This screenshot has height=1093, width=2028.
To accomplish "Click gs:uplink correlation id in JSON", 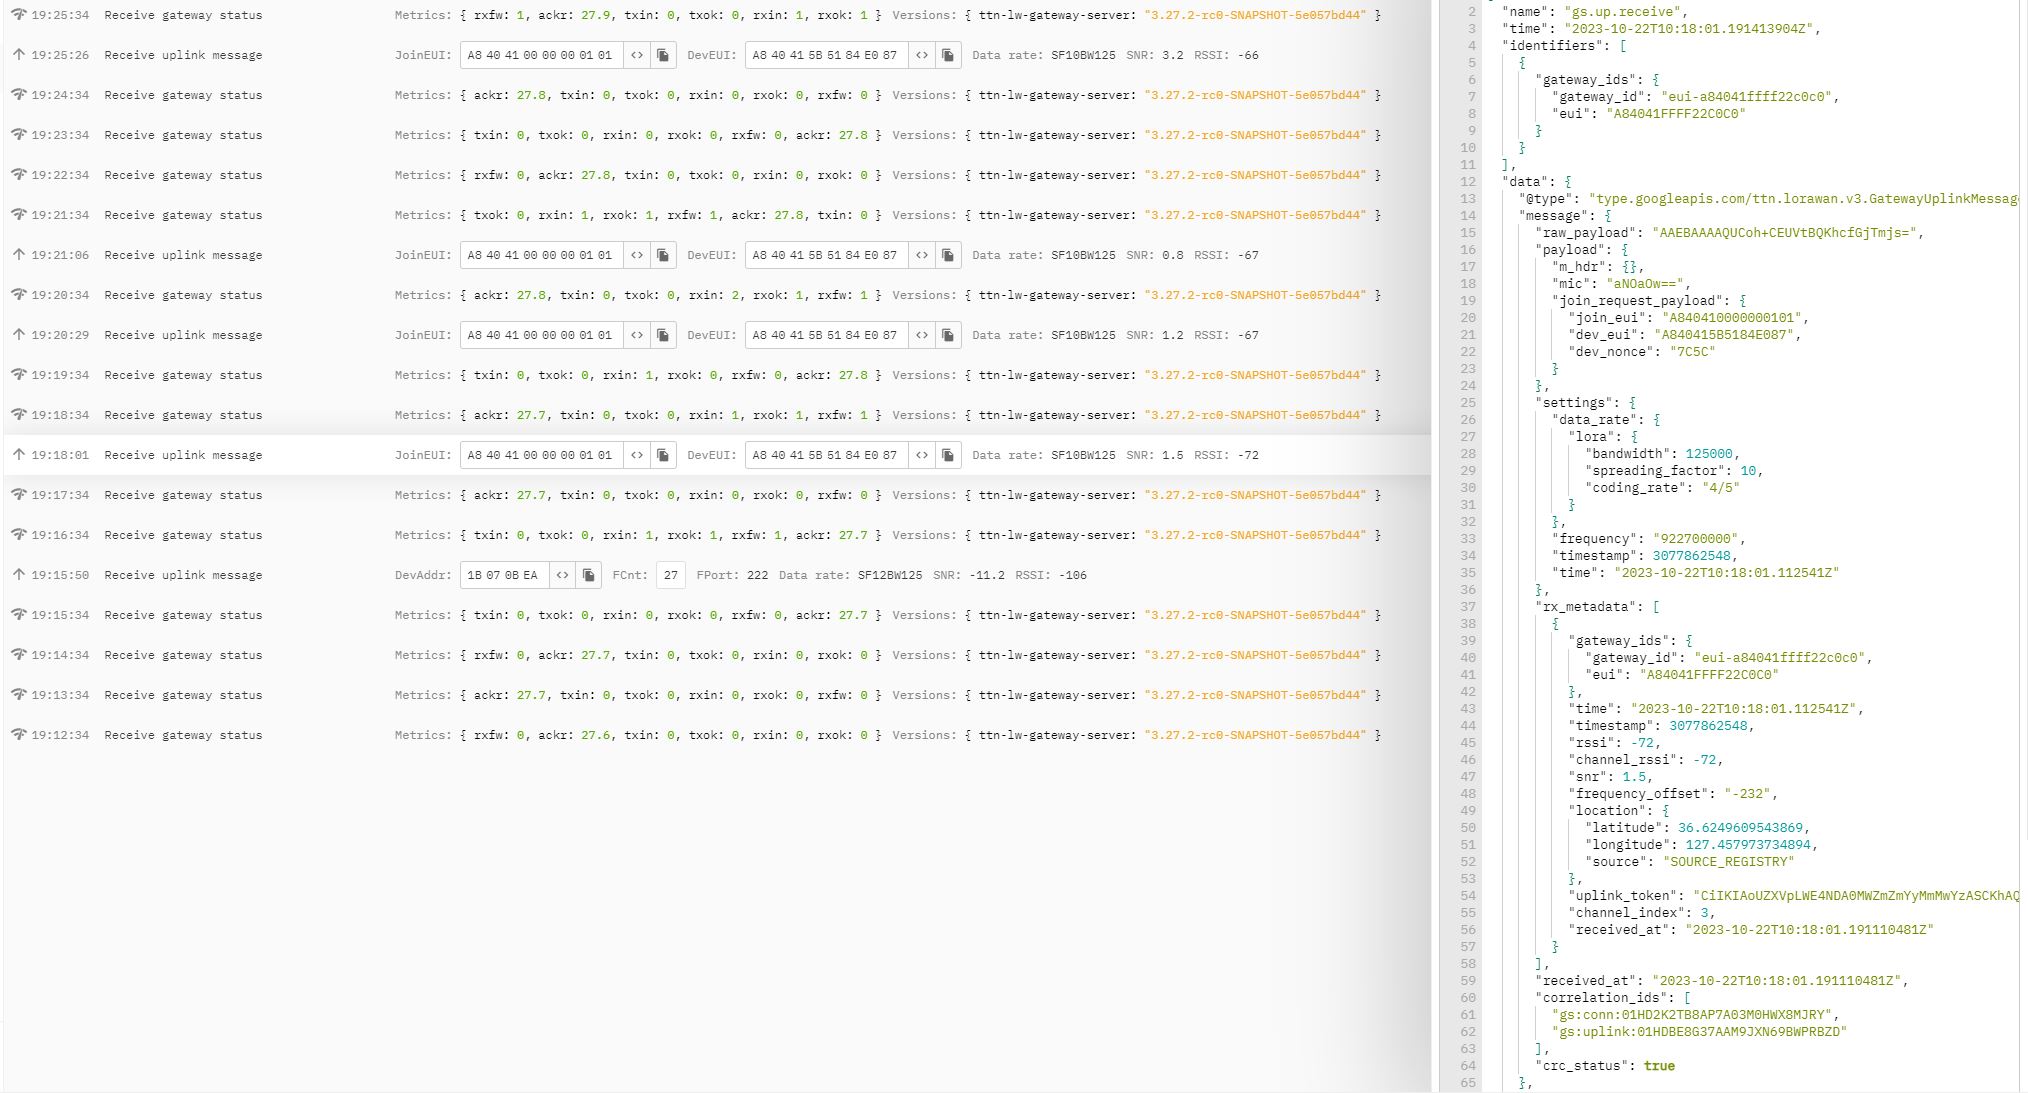I will (x=1699, y=1032).
